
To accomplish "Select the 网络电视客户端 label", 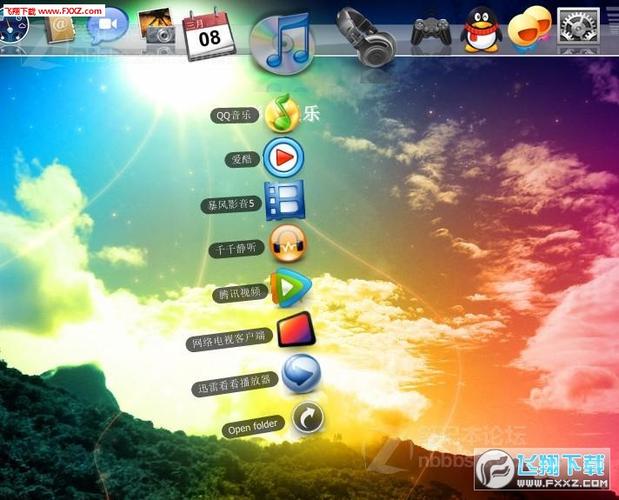I will tap(230, 339).
